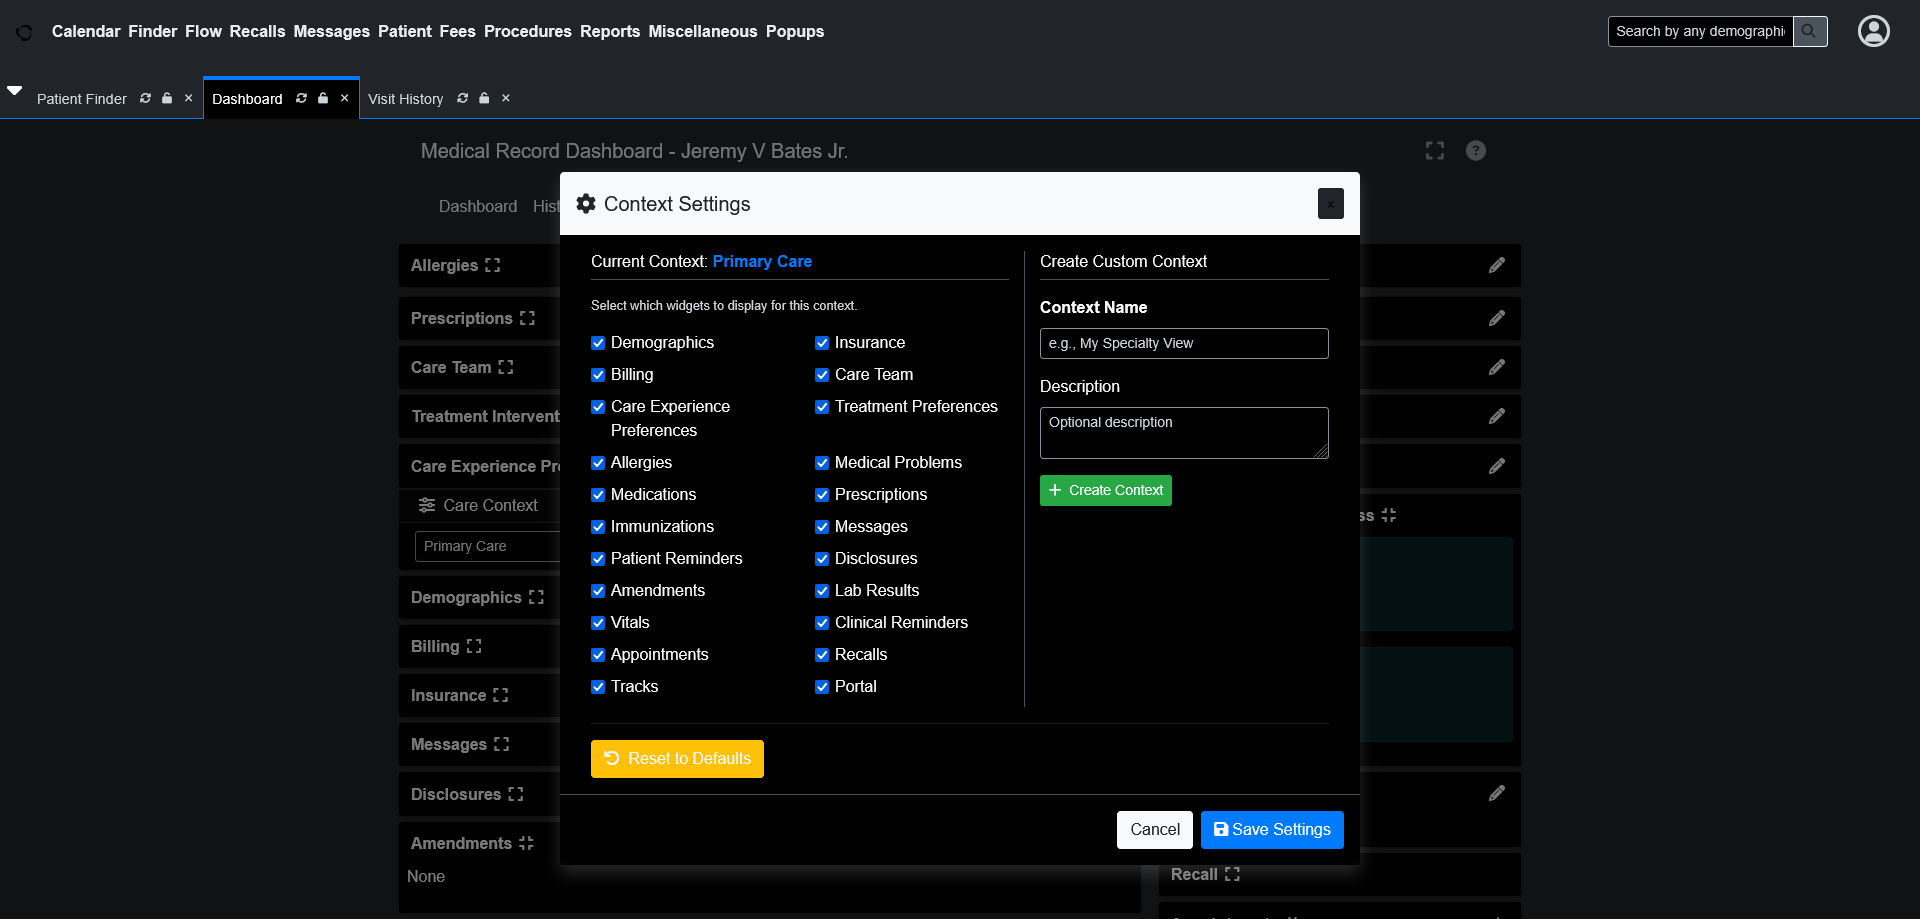
Task: Refresh the Dashboard tab using its reload icon
Action: click(301, 98)
